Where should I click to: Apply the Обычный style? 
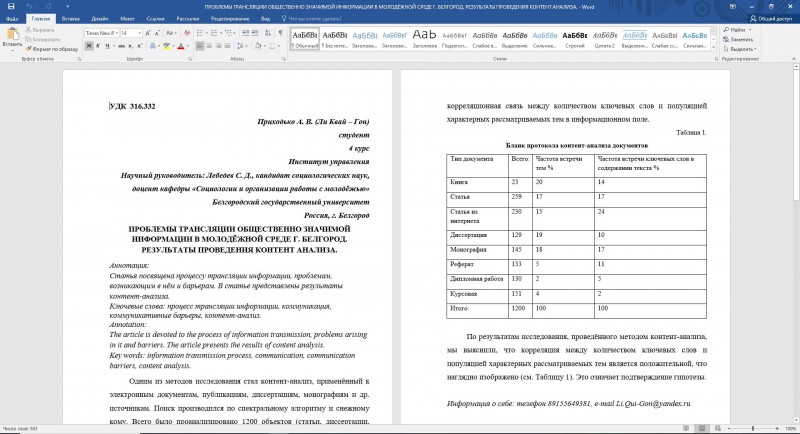[x=305, y=39]
